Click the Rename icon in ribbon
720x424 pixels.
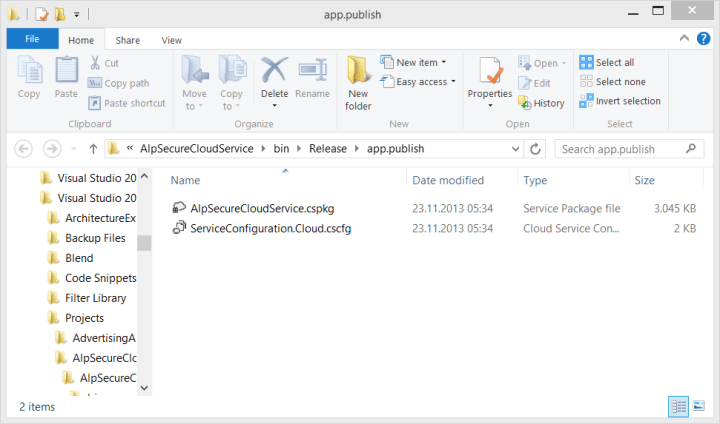click(x=312, y=80)
